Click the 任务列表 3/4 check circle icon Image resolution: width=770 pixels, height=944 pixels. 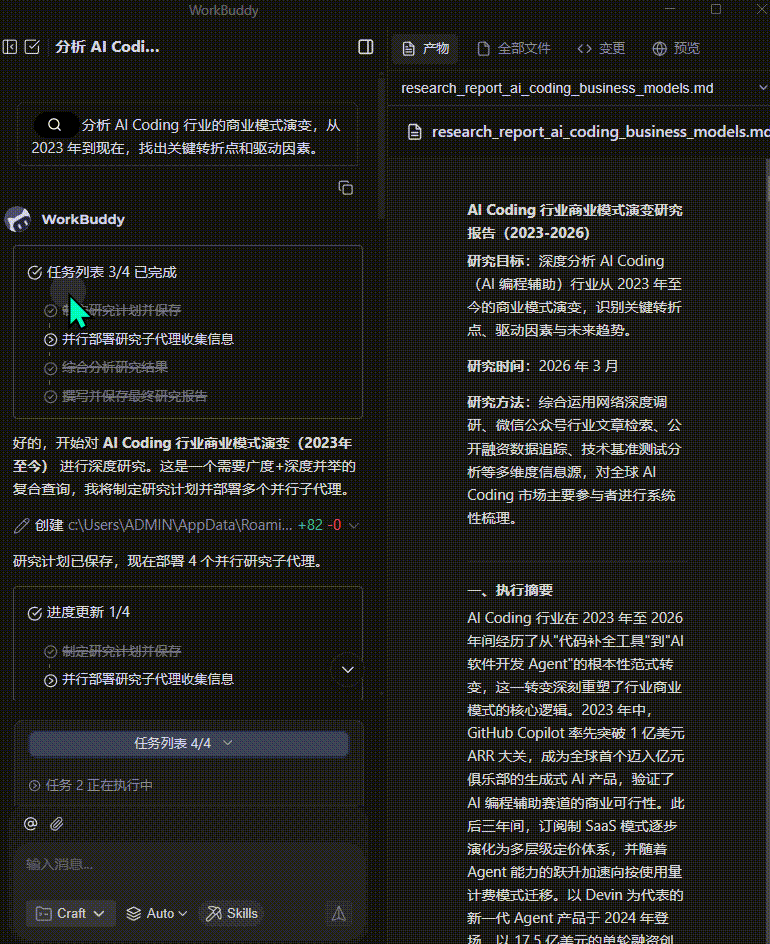(34, 273)
